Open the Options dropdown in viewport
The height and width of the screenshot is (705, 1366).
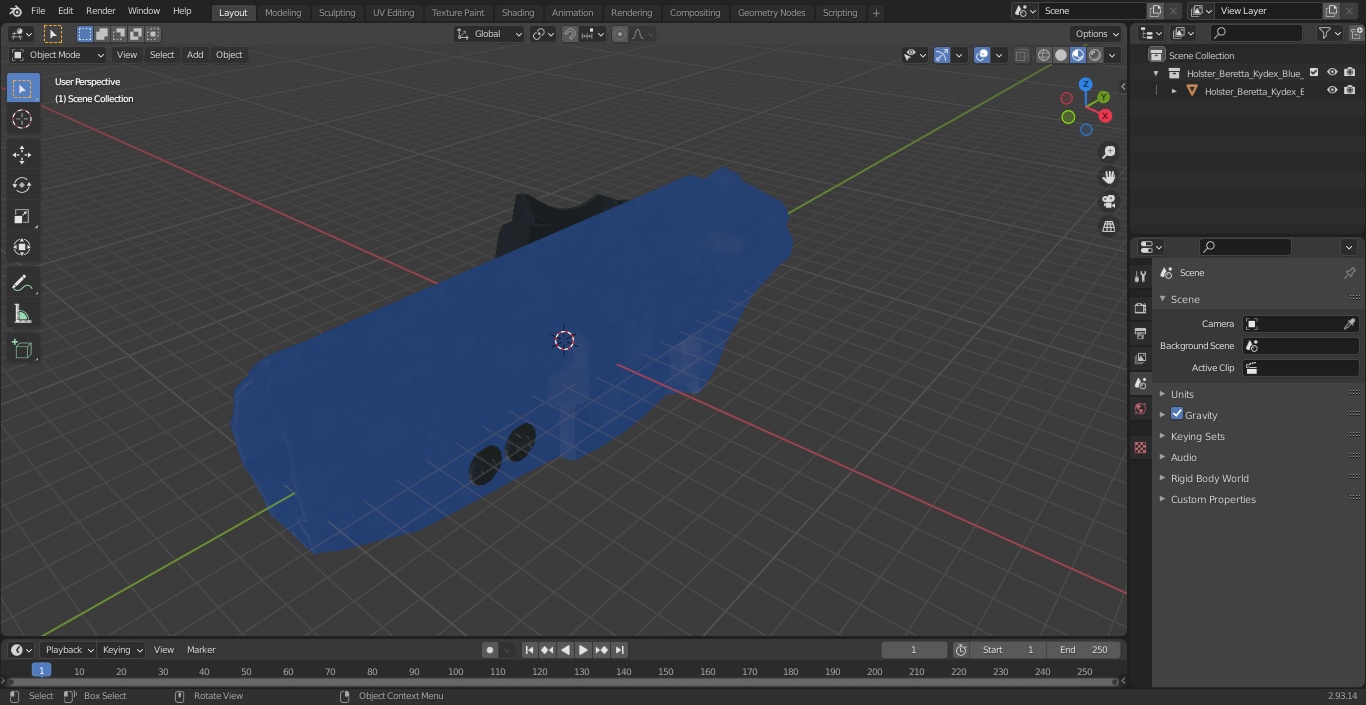pos(1097,34)
